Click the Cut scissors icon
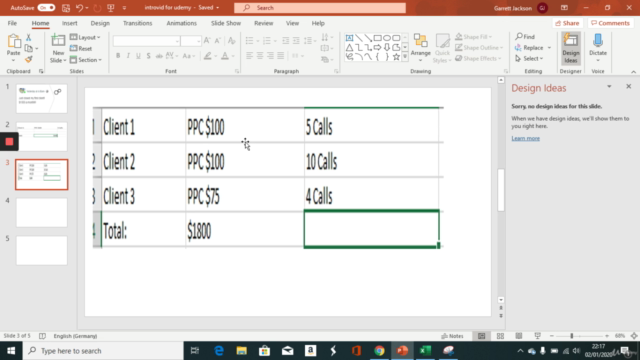 pyautogui.click(x=29, y=38)
